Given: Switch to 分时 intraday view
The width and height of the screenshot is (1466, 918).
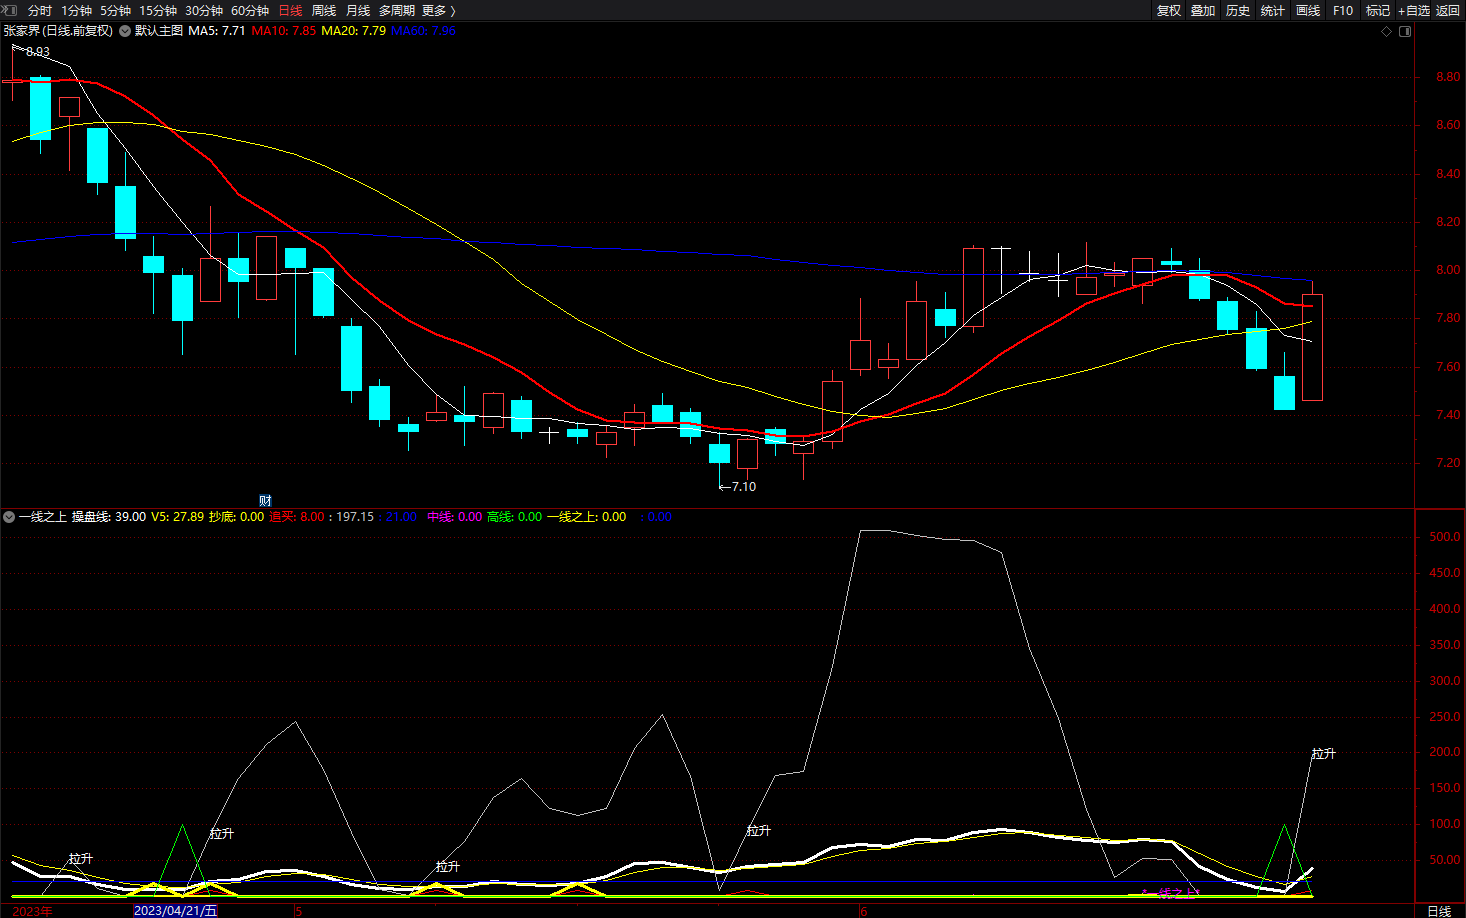Looking at the screenshot, I should pos(40,10).
